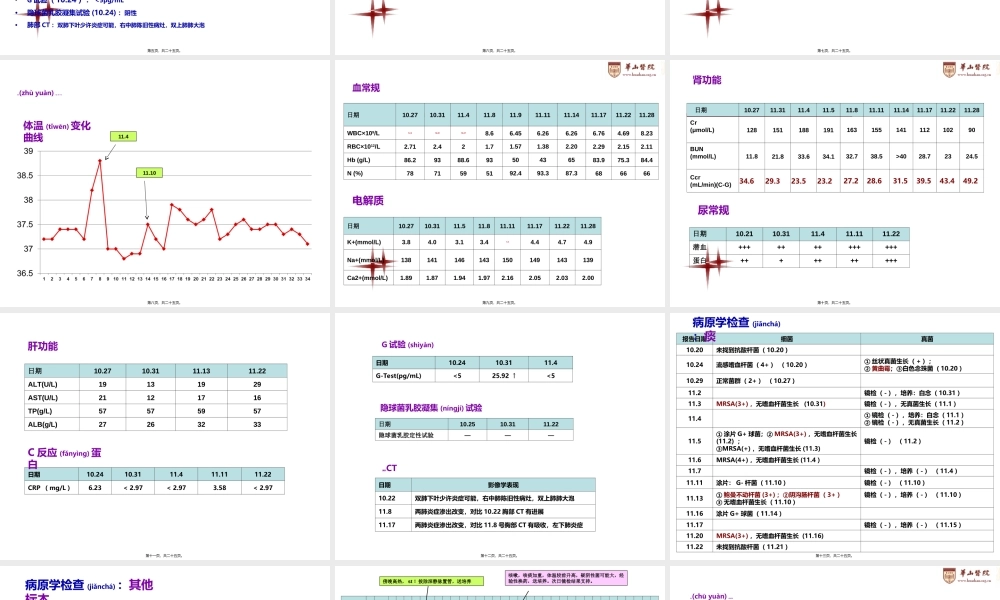This screenshot has width=1000, height=600.
Task: Select the red star decoration over the 电解质 table
Action: (x=375, y=264)
